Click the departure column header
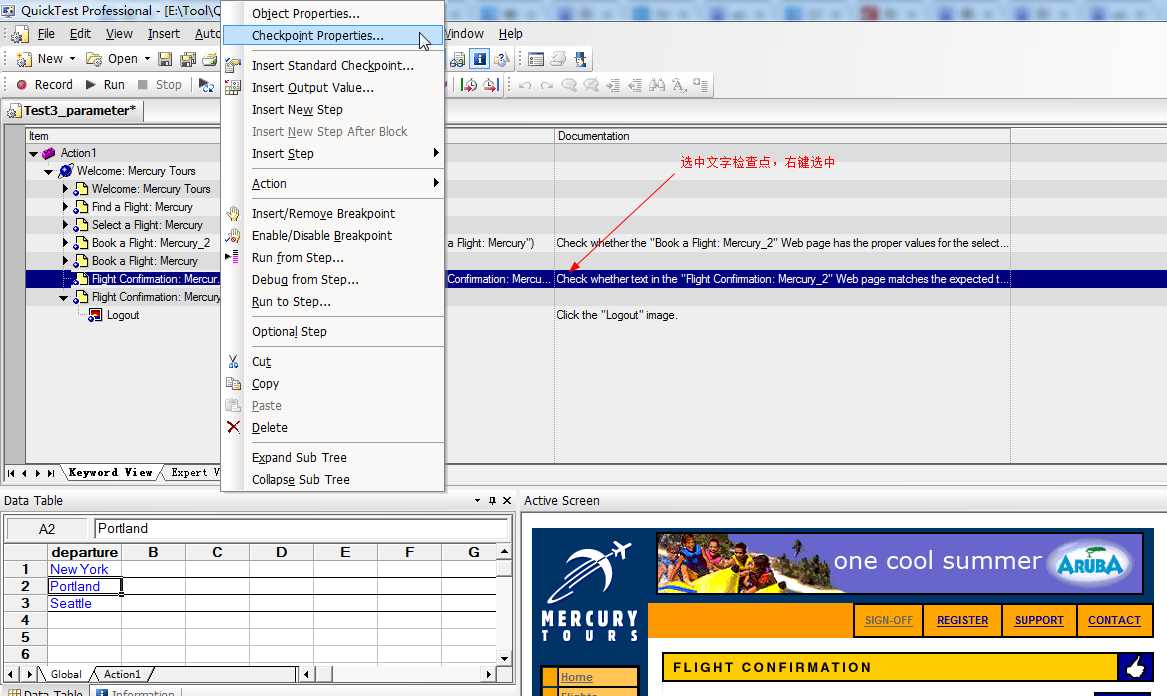The width and height of the screenshot is (1167, 696). pyautogui.click(x=84, y=552)
